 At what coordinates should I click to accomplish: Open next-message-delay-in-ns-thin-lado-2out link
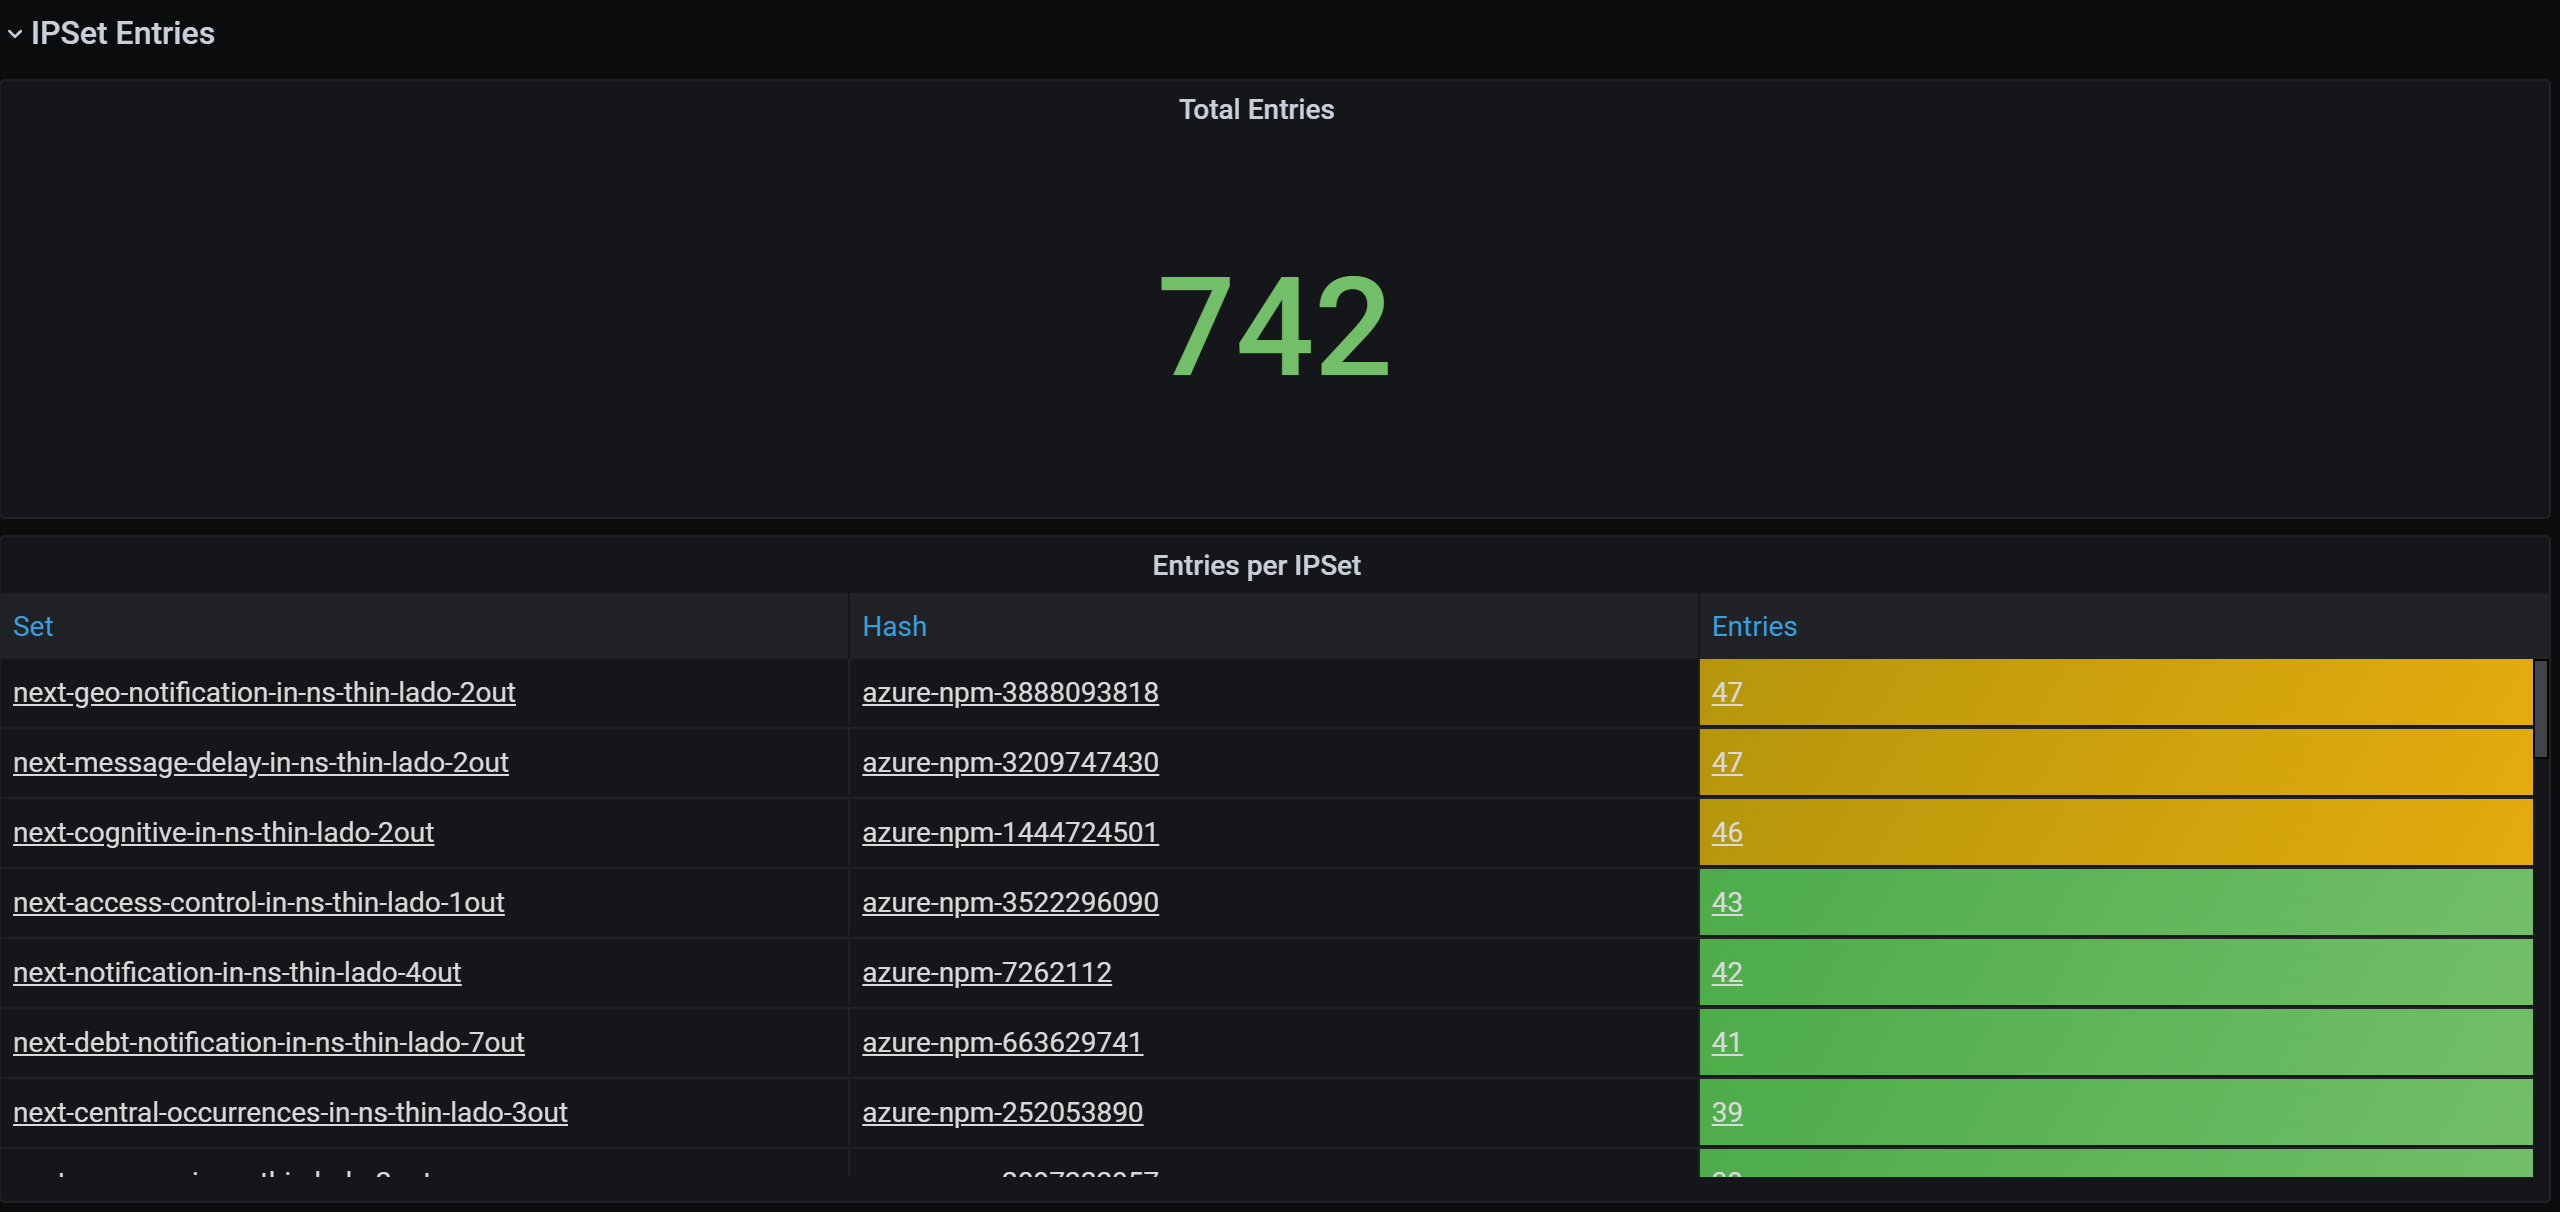click(x=260, y=763)
